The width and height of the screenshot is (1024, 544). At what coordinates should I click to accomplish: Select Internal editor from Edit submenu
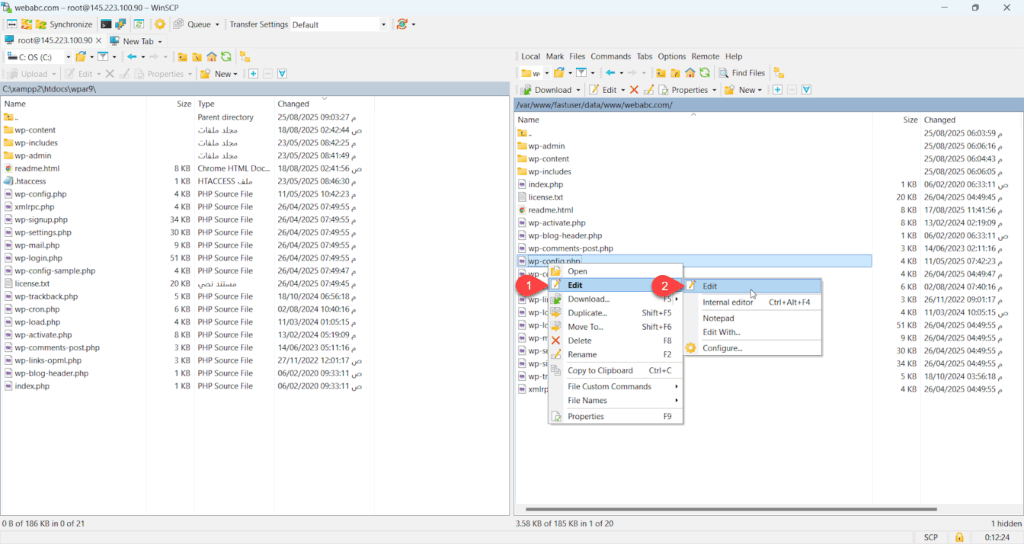click(728, 302)
